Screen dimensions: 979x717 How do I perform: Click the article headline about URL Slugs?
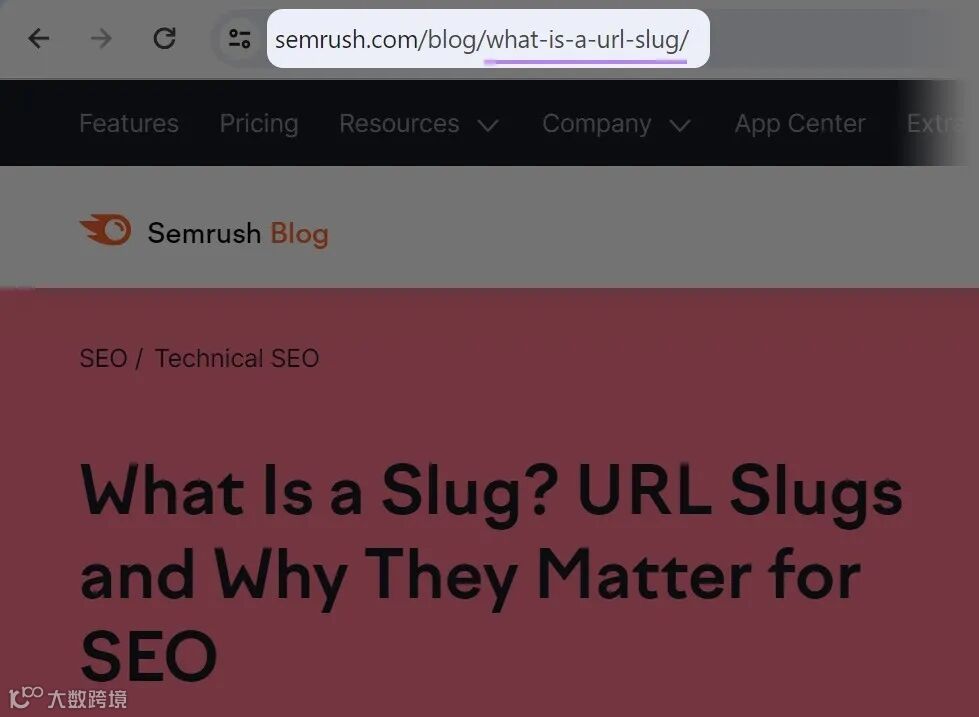click(491, 571)
